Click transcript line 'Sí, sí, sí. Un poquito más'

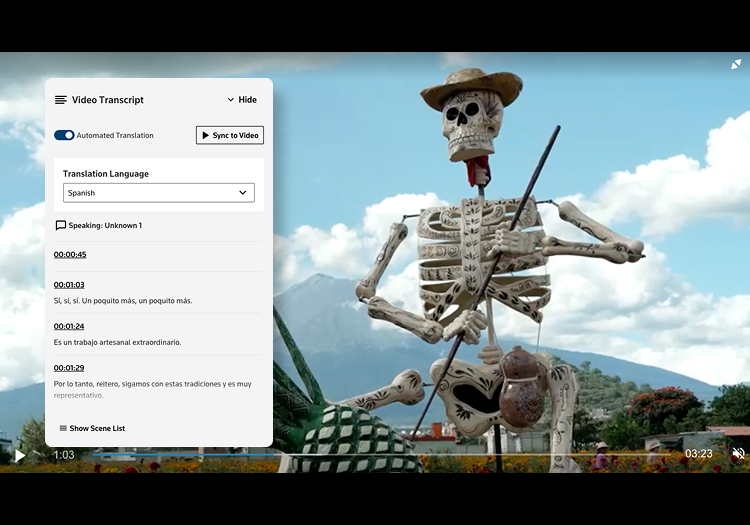(x=123, y=301)
